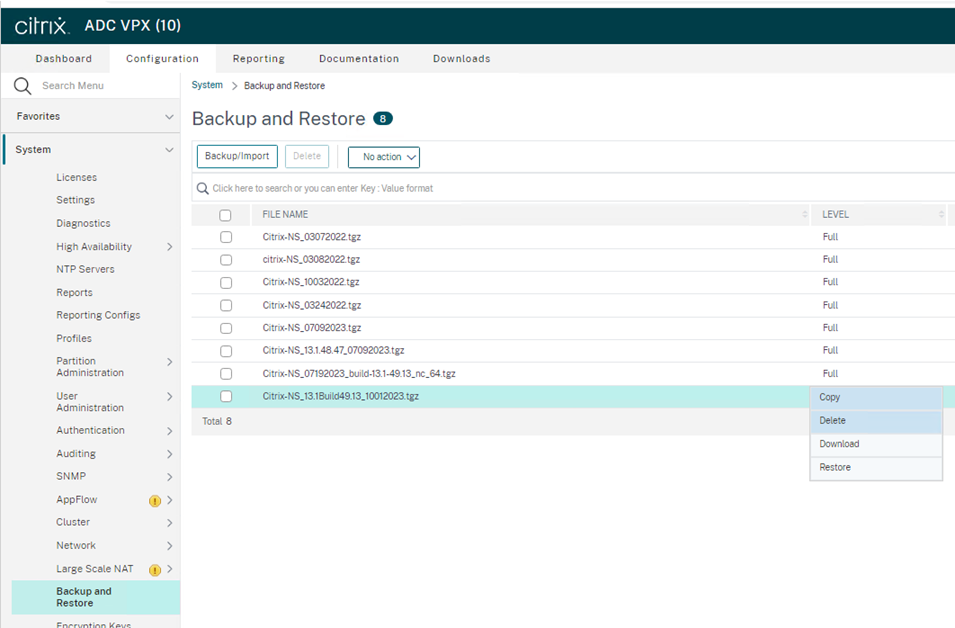Click the FILE NAME column sort icon

pos(805,214)
